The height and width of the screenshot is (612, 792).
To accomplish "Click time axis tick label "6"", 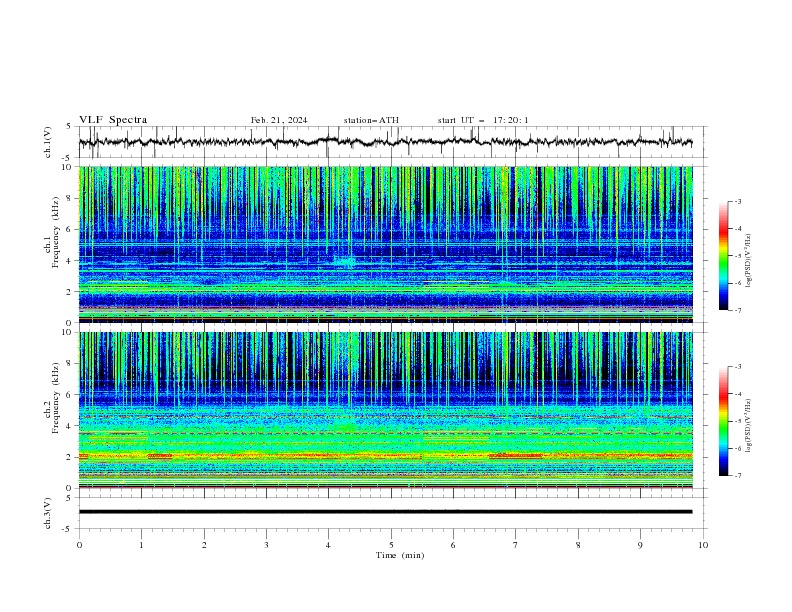I will [453, 545].
